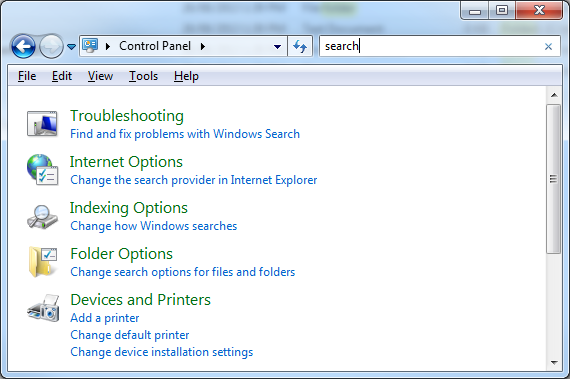This screenshot has width=570, height=379.
Task: Open the Edit menu
Action: click(62, 76)
